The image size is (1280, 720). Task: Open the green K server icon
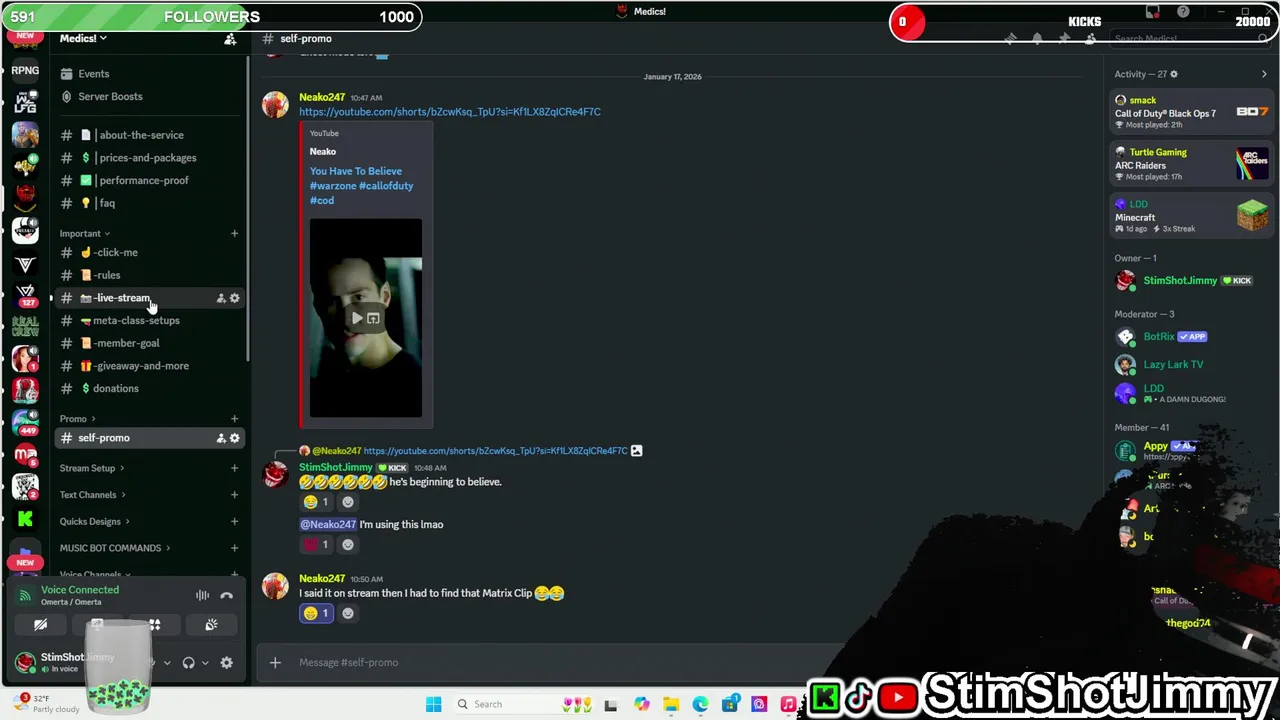coord(25,519)
